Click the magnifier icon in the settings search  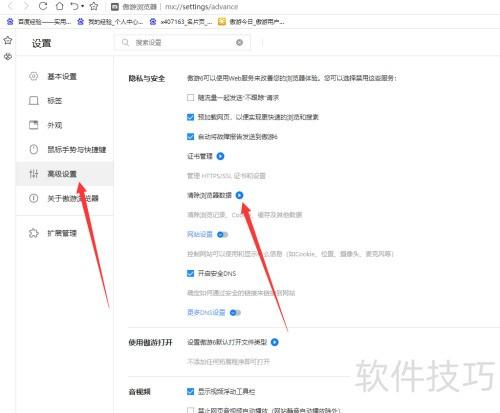(x=125, y=42)
